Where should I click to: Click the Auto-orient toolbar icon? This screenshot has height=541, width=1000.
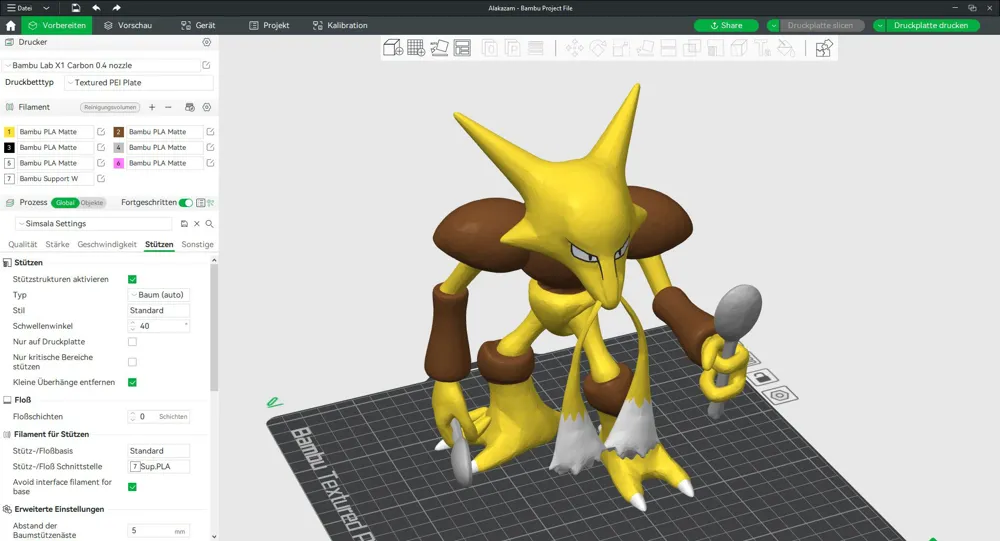[x=439, y=48]
